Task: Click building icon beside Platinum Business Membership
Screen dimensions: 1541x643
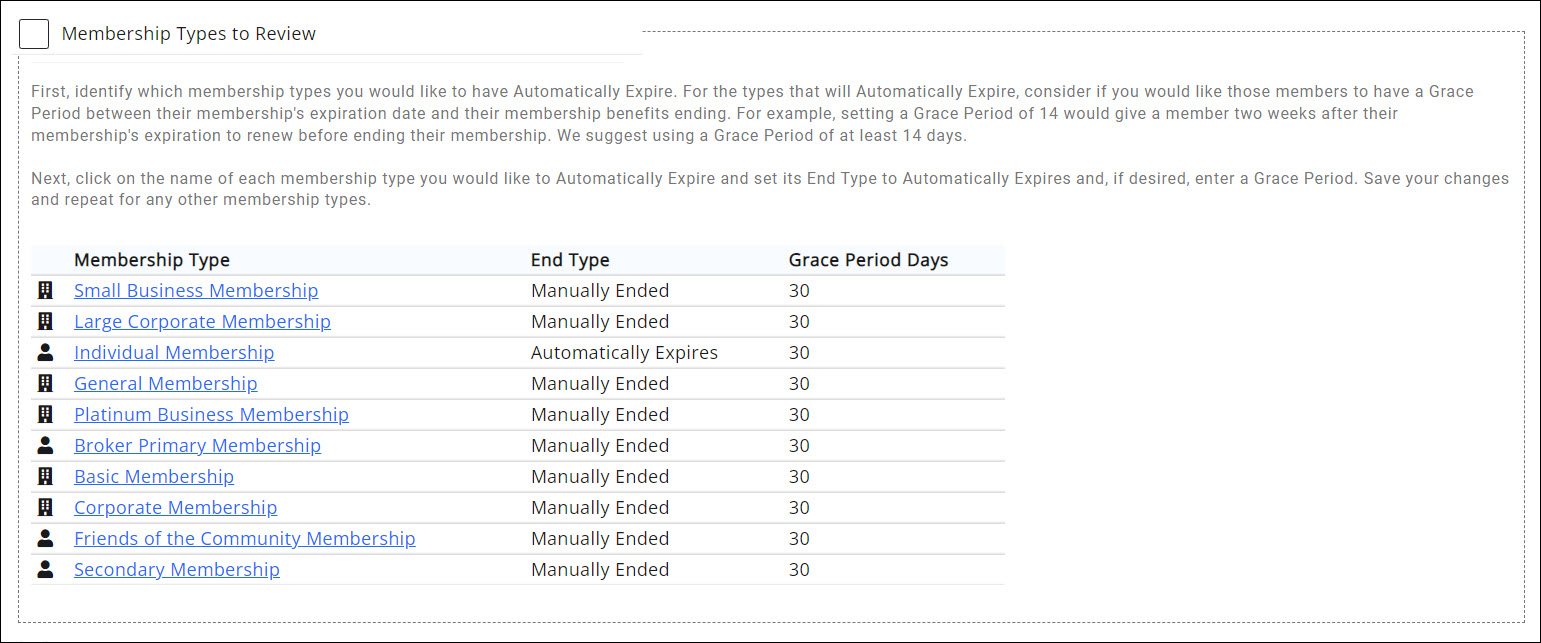Action: click(x=44, y=415)
